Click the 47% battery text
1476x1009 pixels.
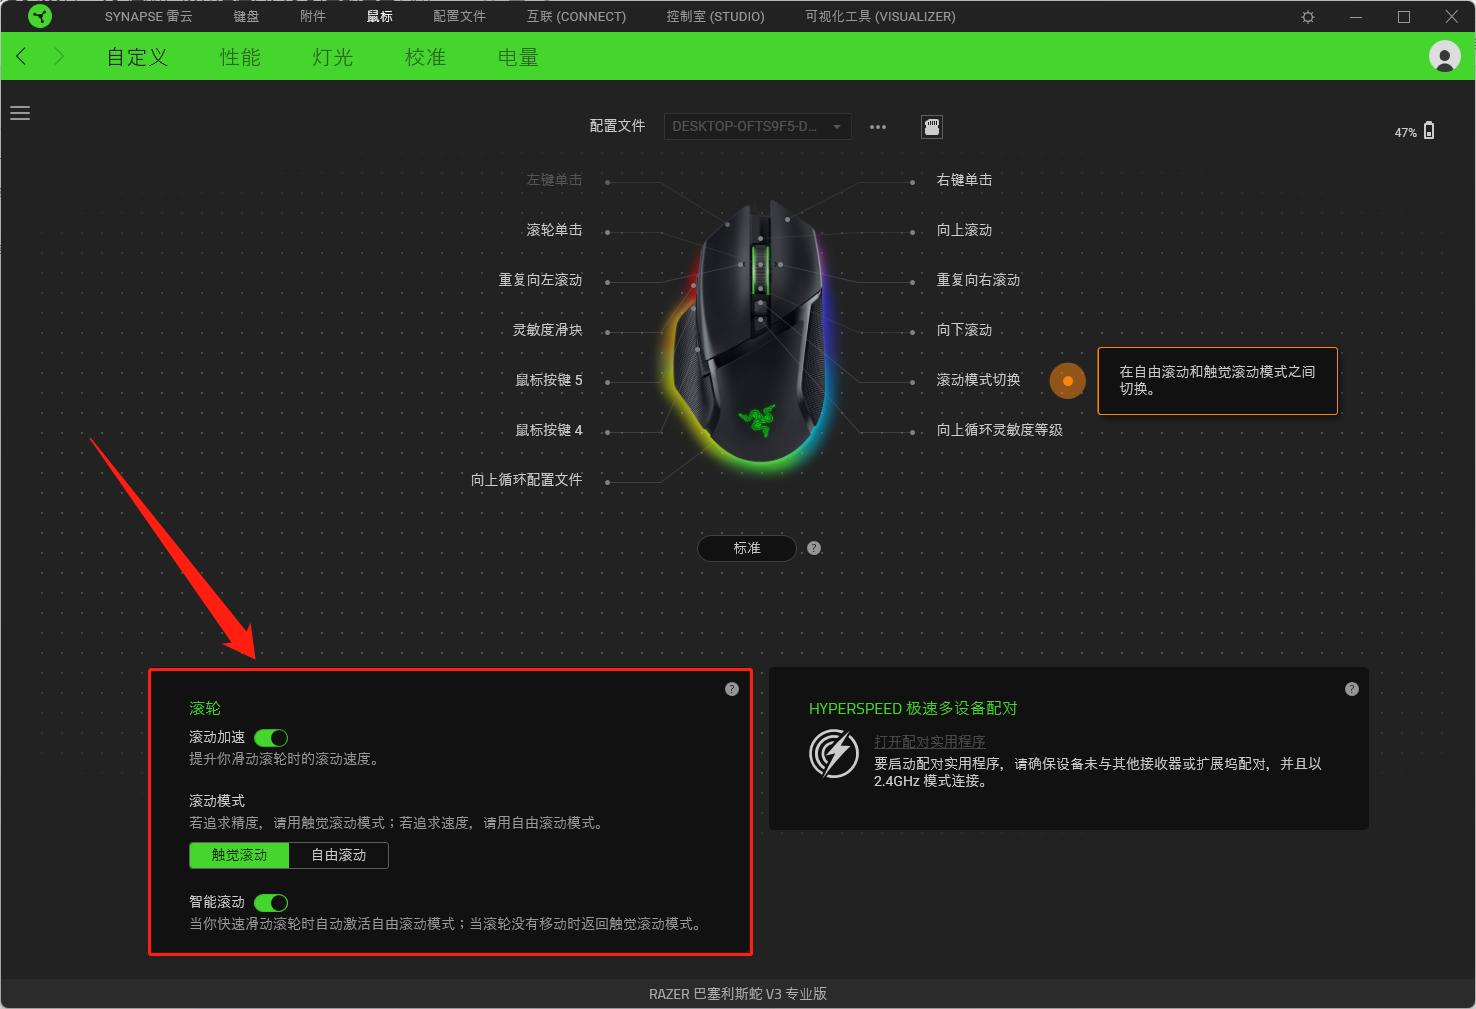click(x=1405, y=132)
